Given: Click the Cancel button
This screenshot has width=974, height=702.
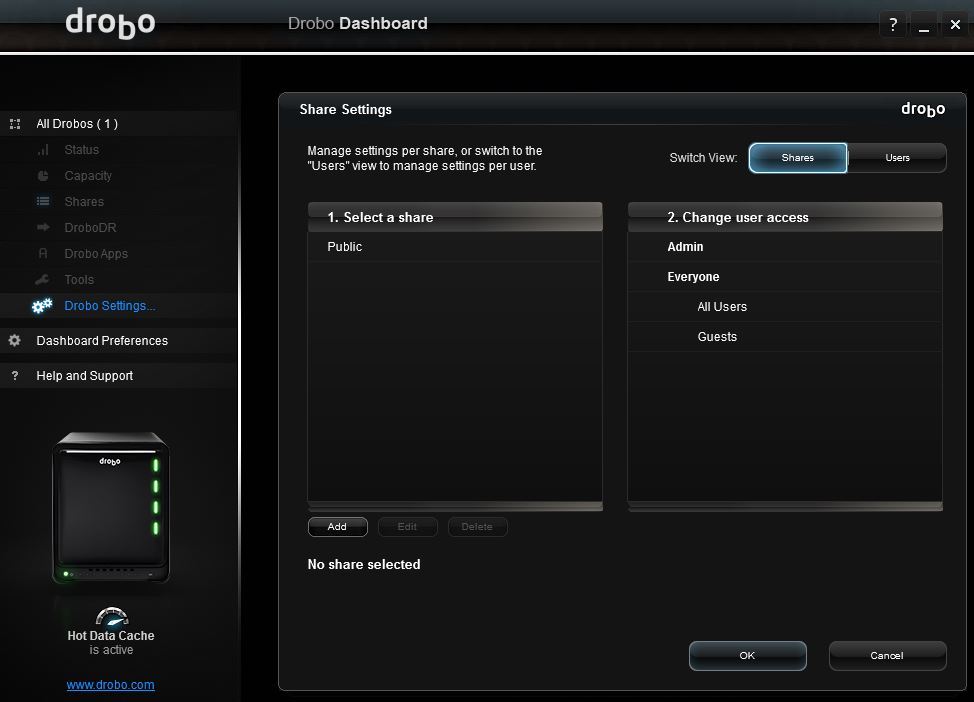Looking at the screenshot, I should [887, 655].
